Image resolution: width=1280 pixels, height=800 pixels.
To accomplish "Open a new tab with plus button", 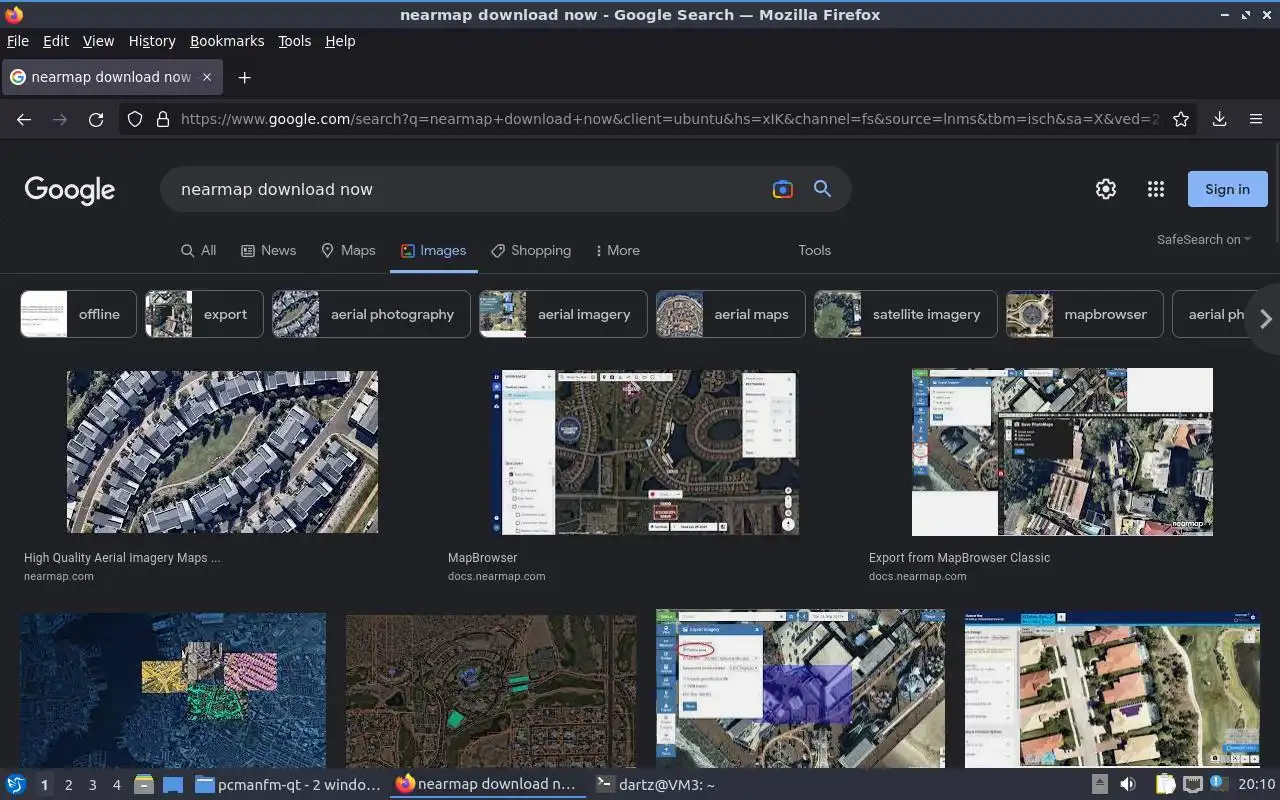I will point(244,77).
